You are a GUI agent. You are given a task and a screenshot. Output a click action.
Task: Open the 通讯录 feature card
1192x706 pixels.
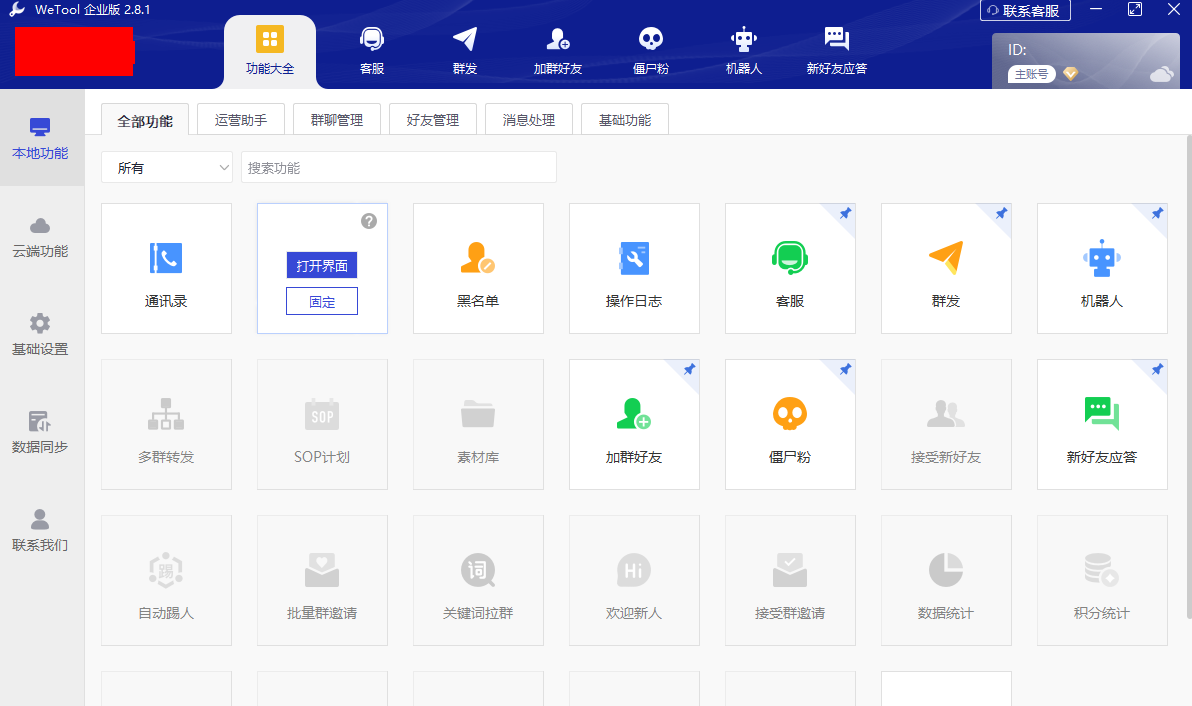pos(166,268)
